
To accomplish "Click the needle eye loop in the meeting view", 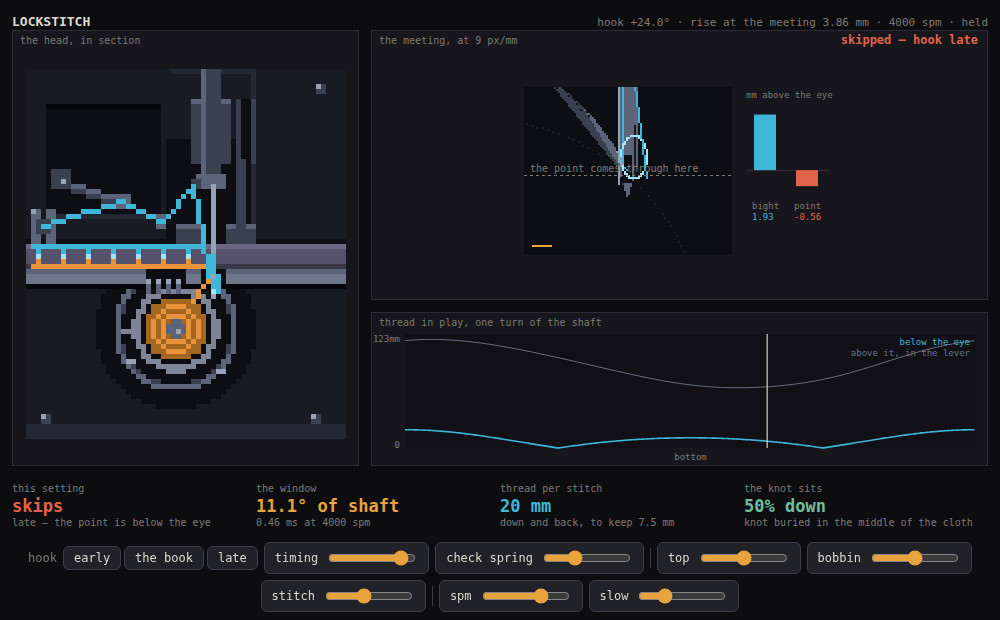I will (x=634, y=157).
